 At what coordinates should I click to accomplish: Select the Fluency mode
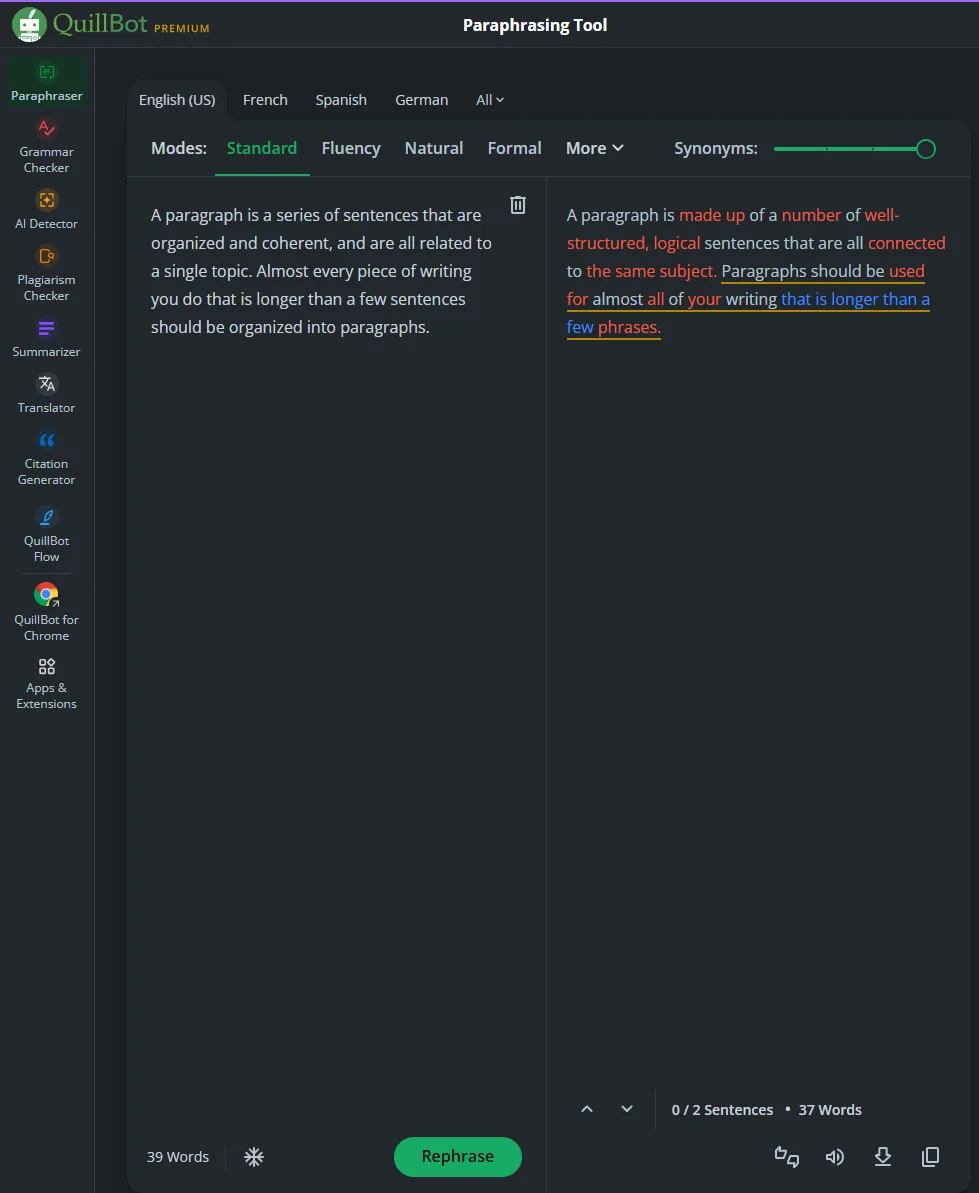[x=351, y=148]
